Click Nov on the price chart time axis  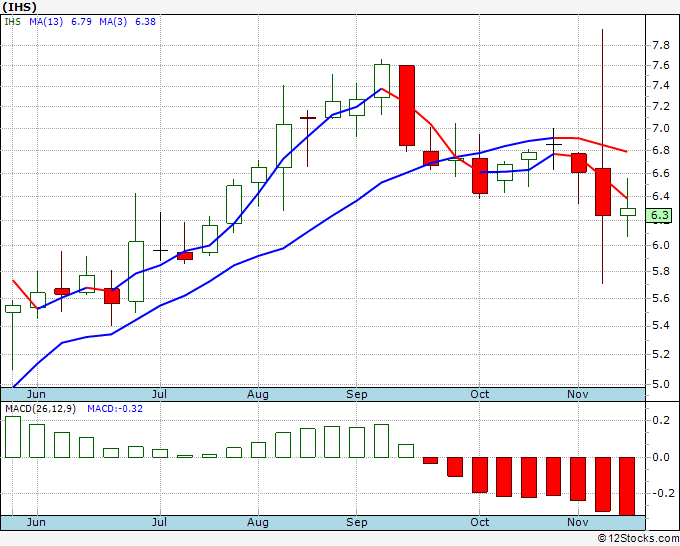(x=578, y=394)
